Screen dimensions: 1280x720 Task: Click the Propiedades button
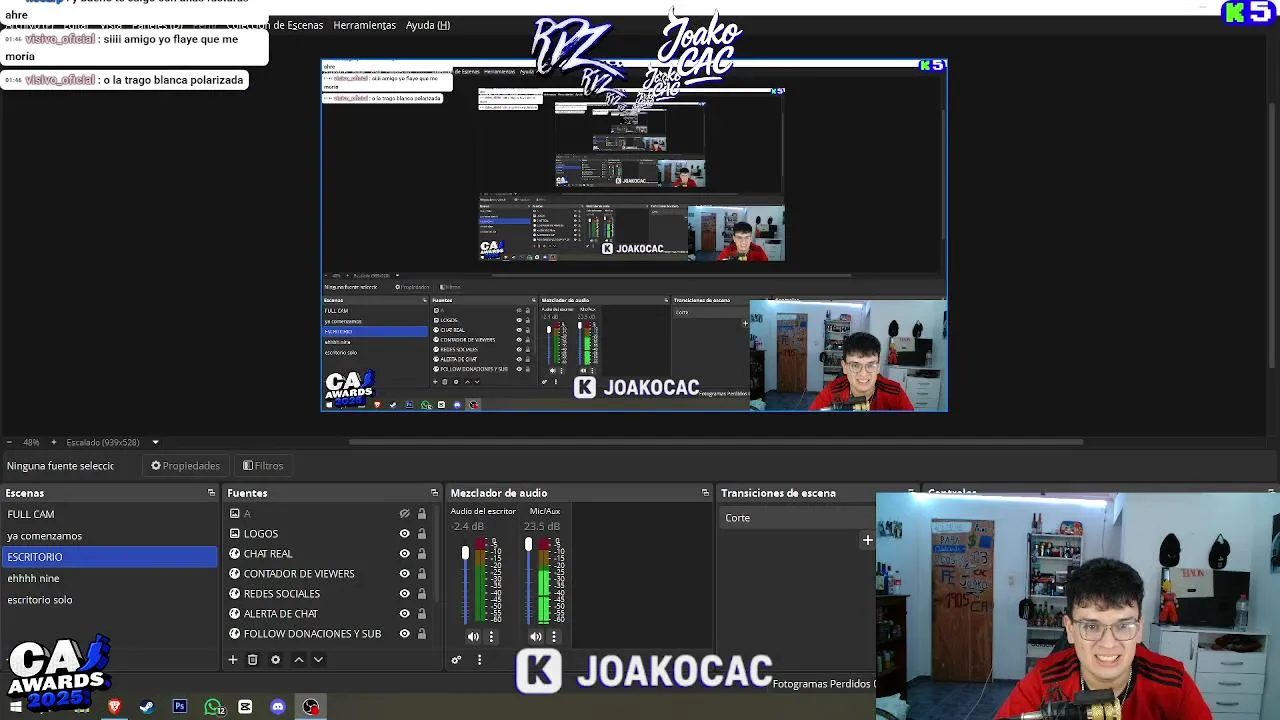185,466
